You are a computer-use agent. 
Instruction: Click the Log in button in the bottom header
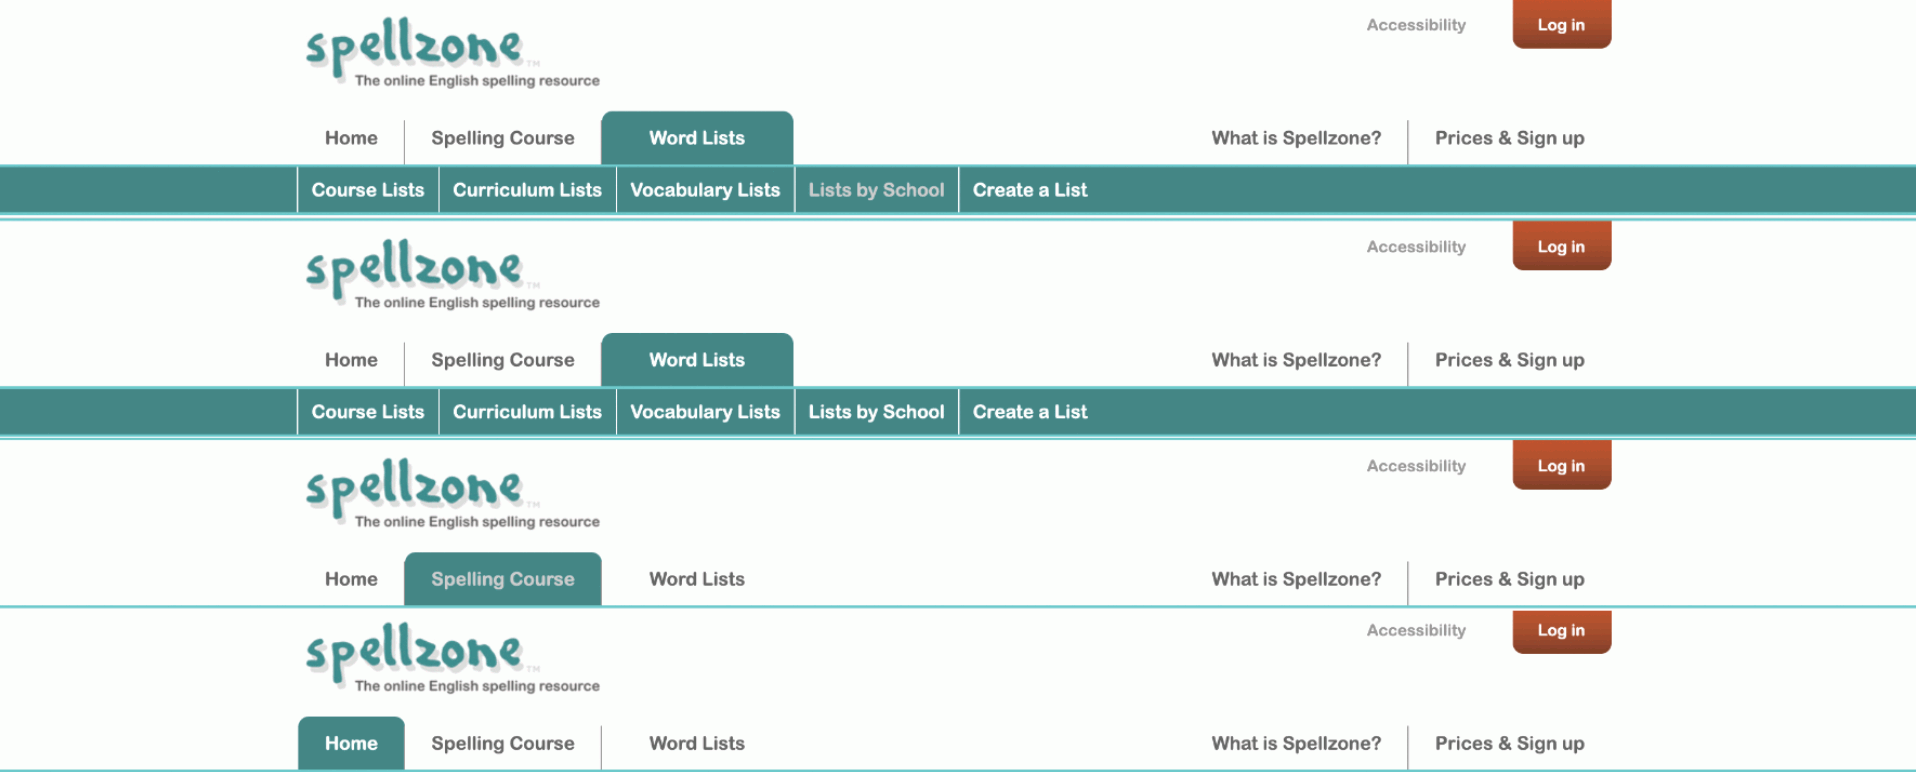click(x=1561, y=631)
